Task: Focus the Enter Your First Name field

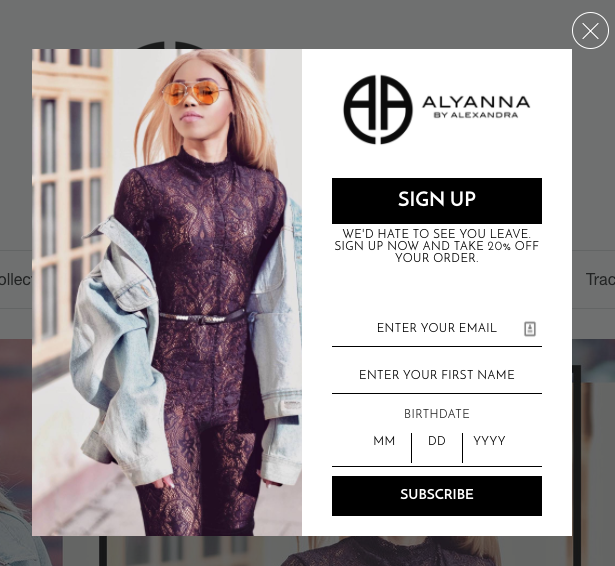Action: (x=437, y=375)
